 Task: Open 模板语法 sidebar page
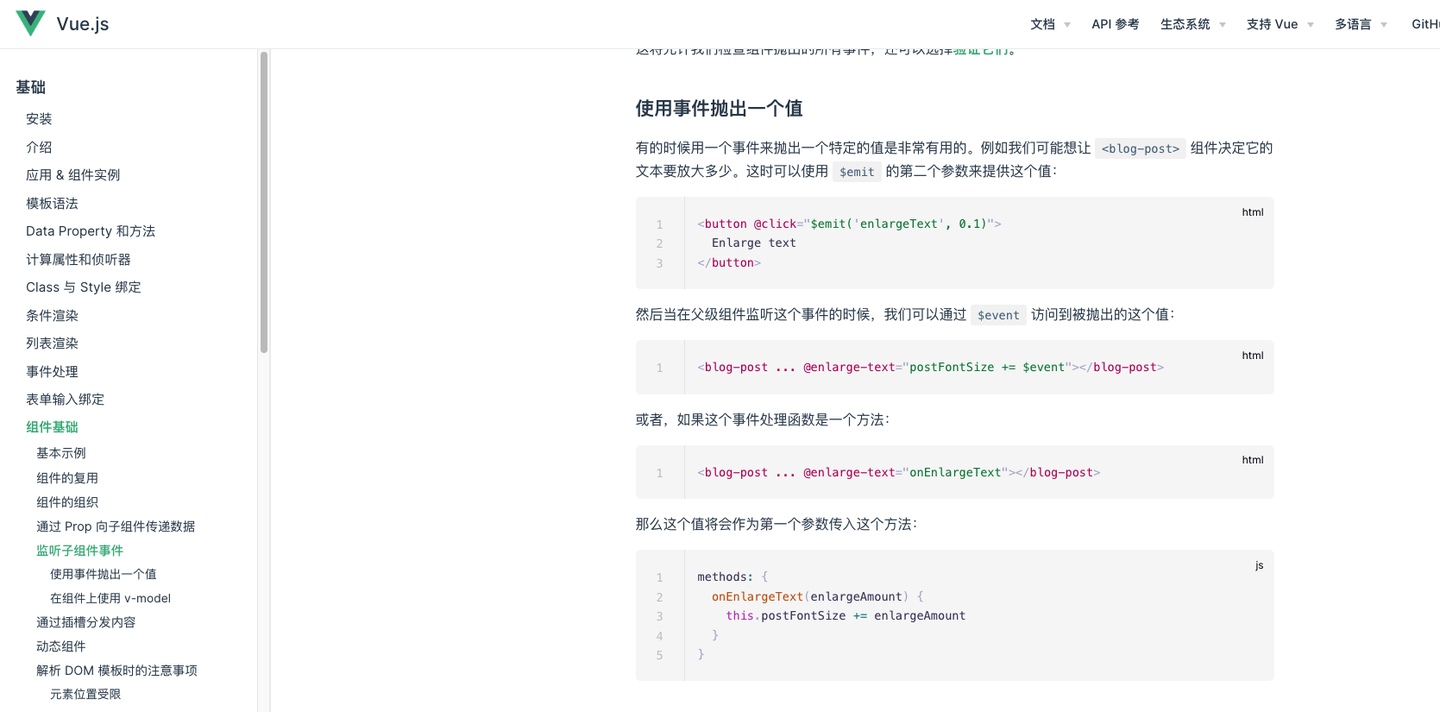point(52,203)
